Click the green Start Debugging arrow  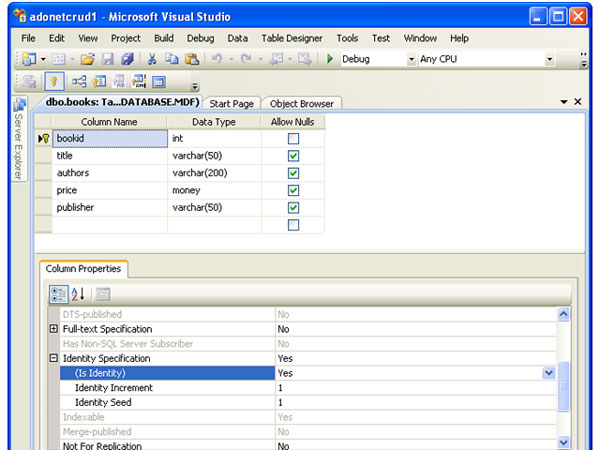point(330,59)
